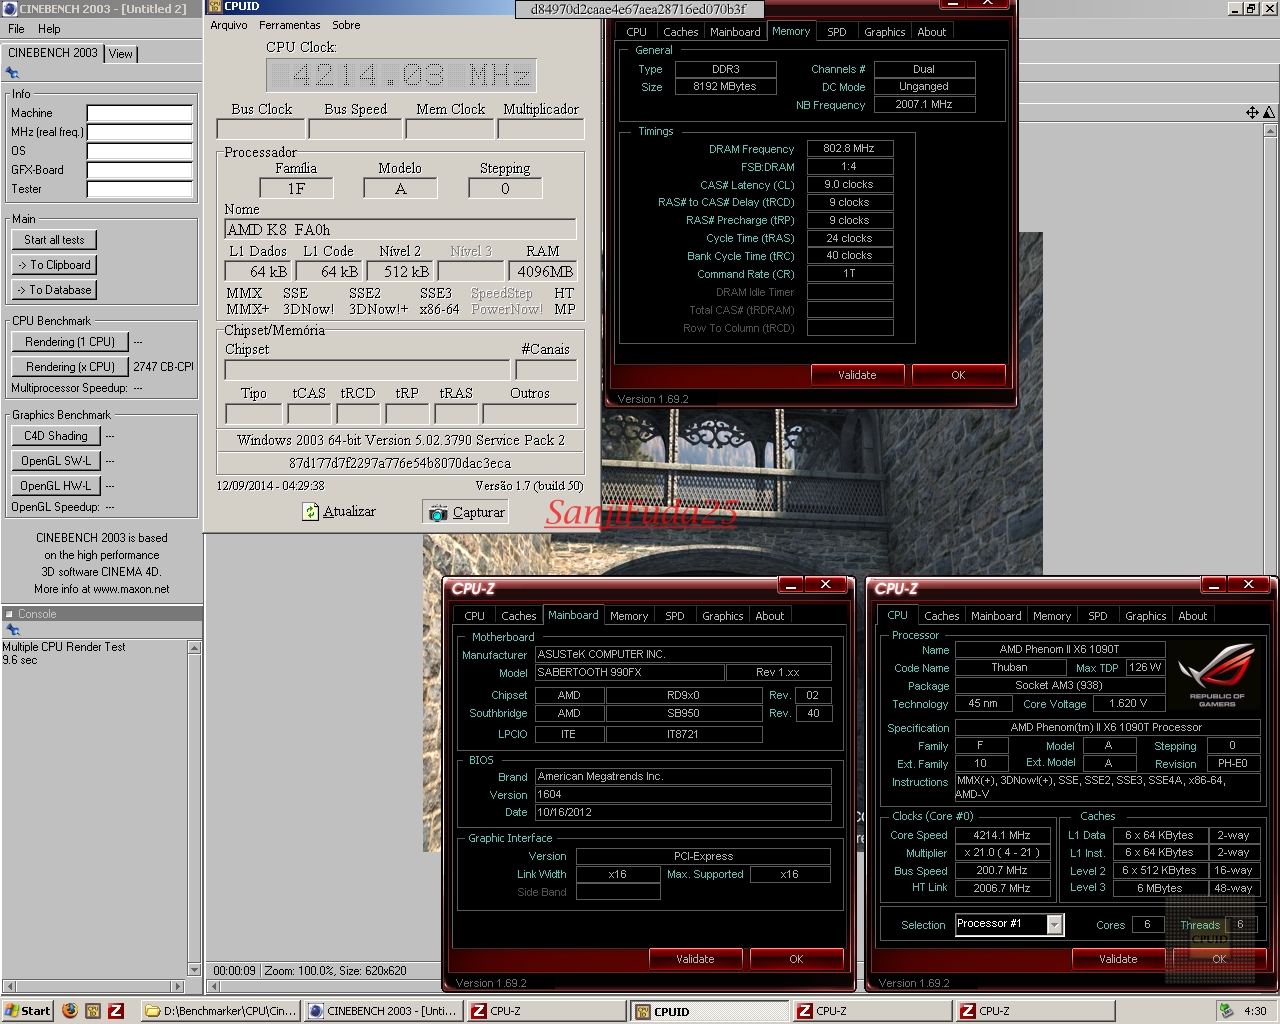The image size is (1280, 1024).
Task: Click the pin icon in Console panel
Action: (12, 630)
